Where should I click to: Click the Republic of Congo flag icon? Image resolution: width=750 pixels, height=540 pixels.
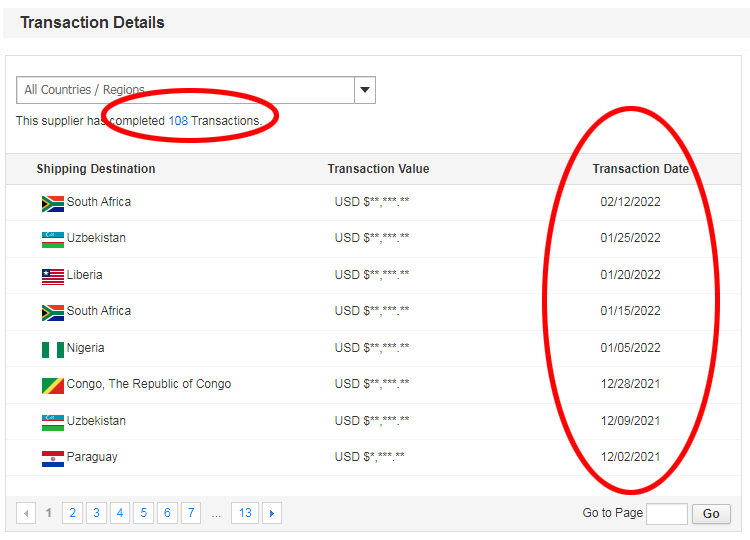(x=52, y=385)
